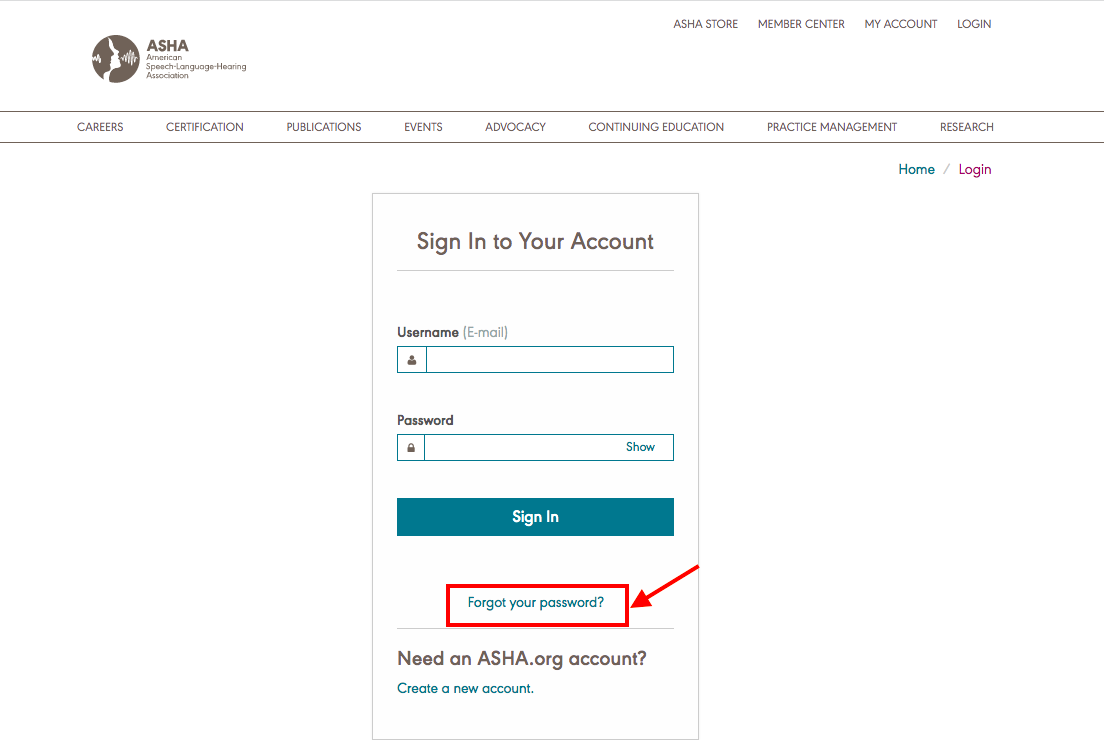Open the Events menu
1104x740 pixels.
pos(423,127)
